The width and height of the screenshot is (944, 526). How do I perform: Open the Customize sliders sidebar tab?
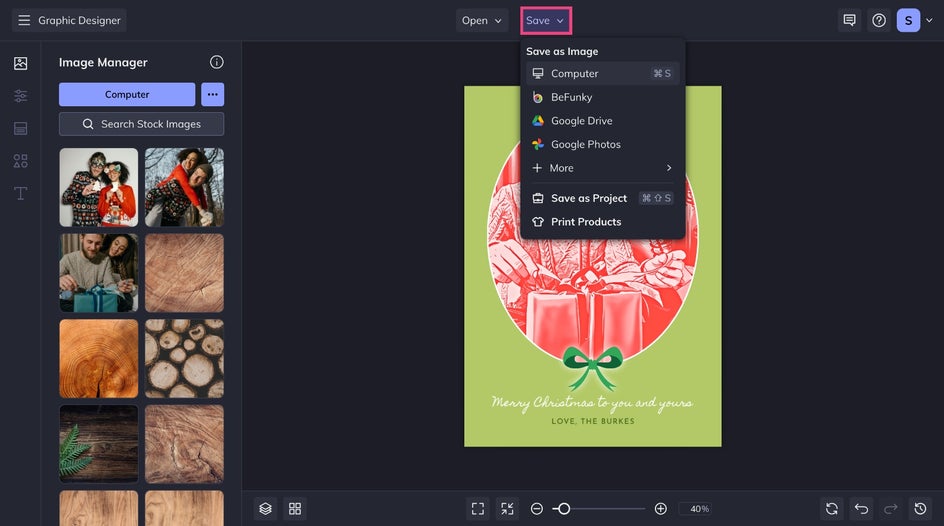(x=20, y=96)
